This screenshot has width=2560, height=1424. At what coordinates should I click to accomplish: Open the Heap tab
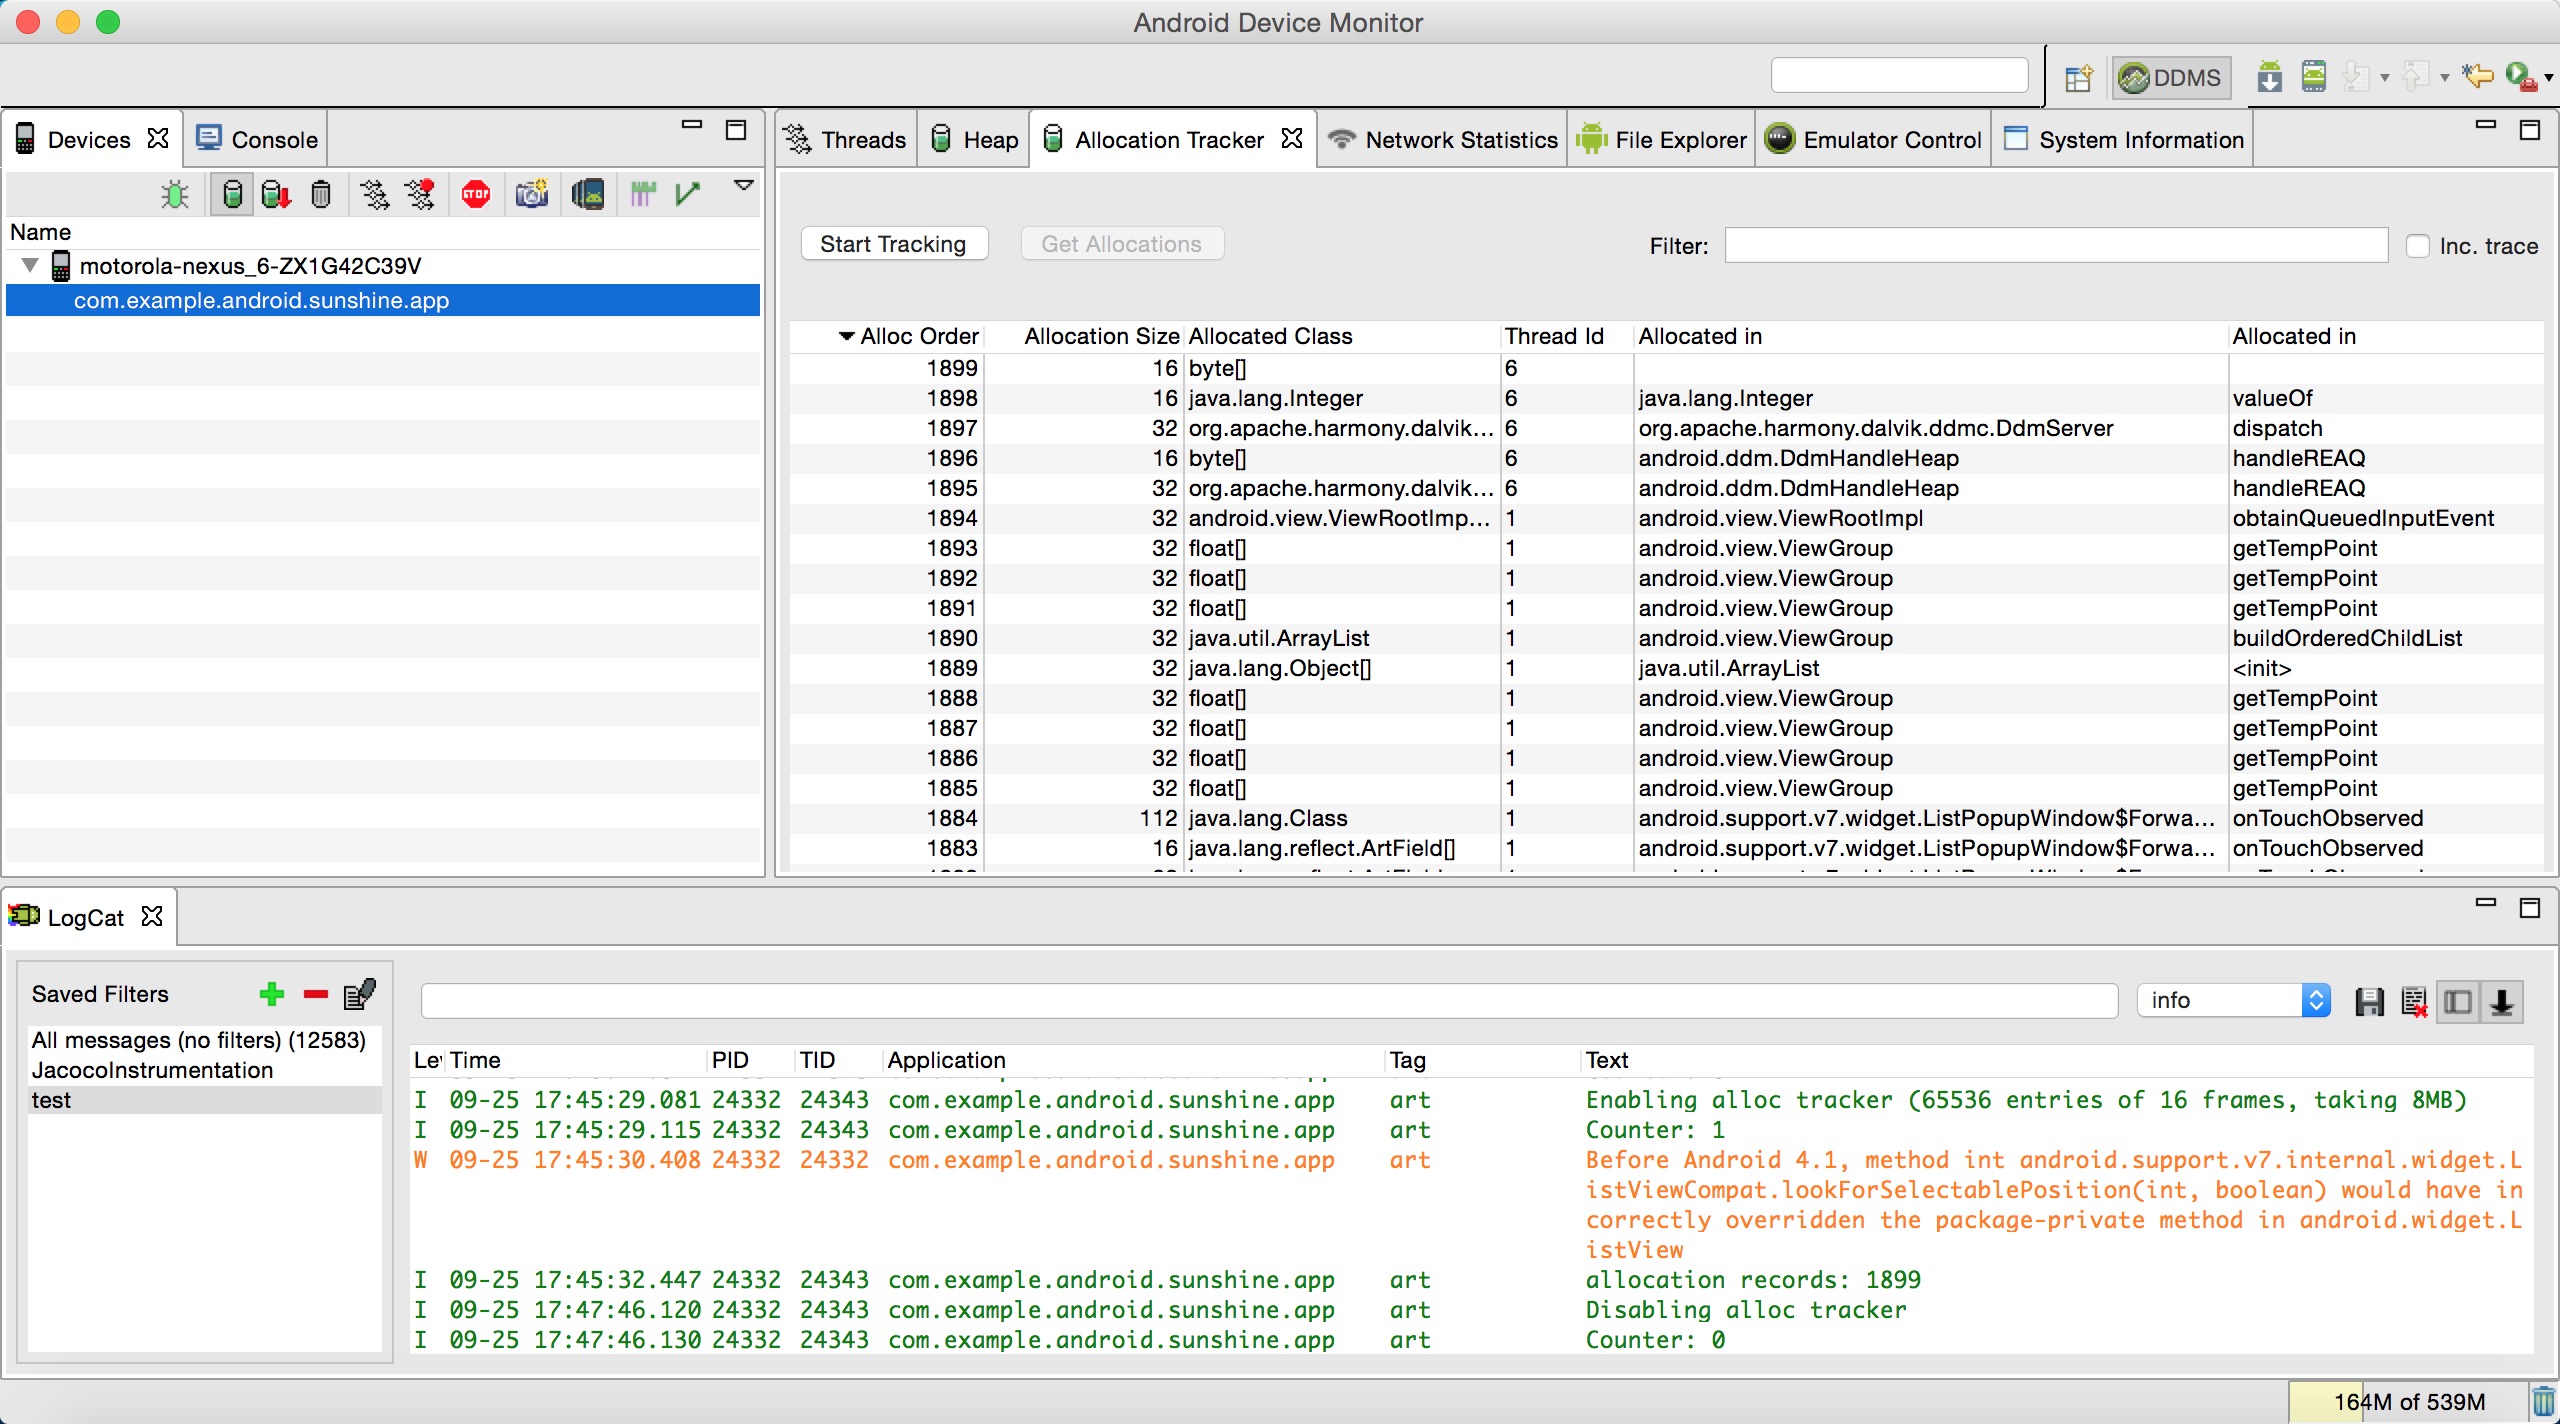pos(974,140)
